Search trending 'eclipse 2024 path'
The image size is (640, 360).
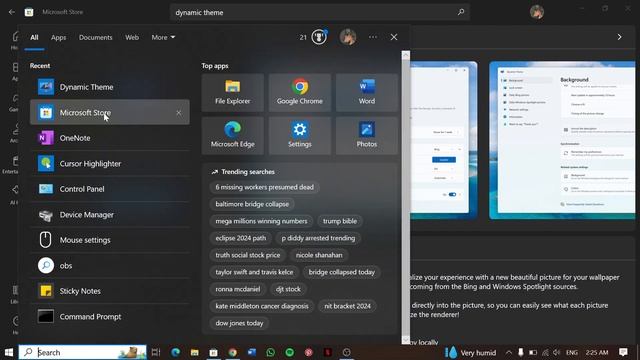[x=241, y=238]
